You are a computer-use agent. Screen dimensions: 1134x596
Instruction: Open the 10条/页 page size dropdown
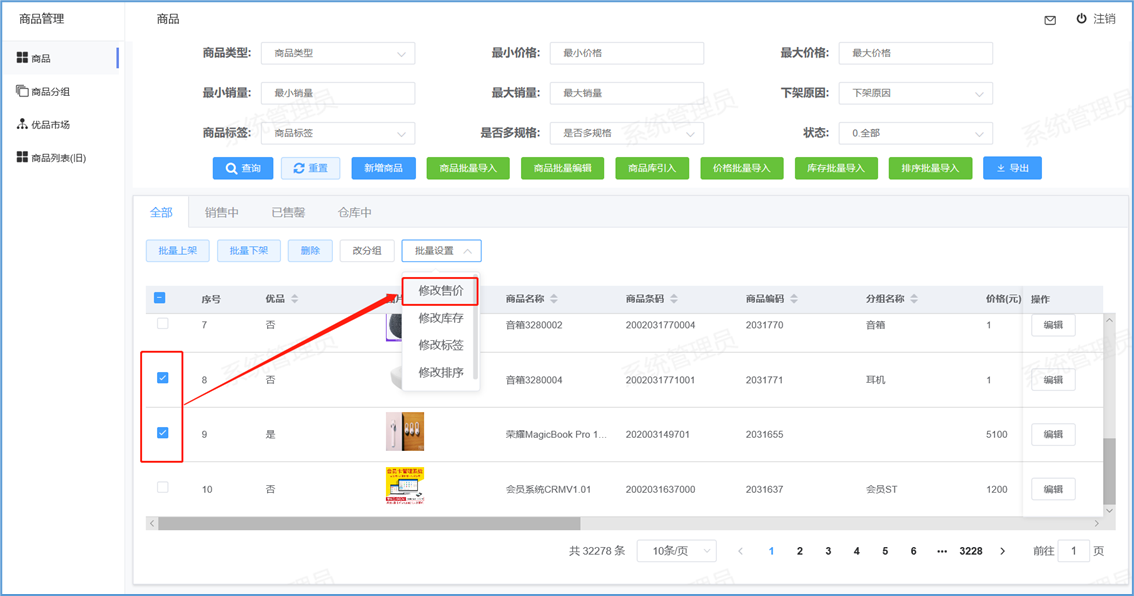pyautogui.click(x=677, y=551)
